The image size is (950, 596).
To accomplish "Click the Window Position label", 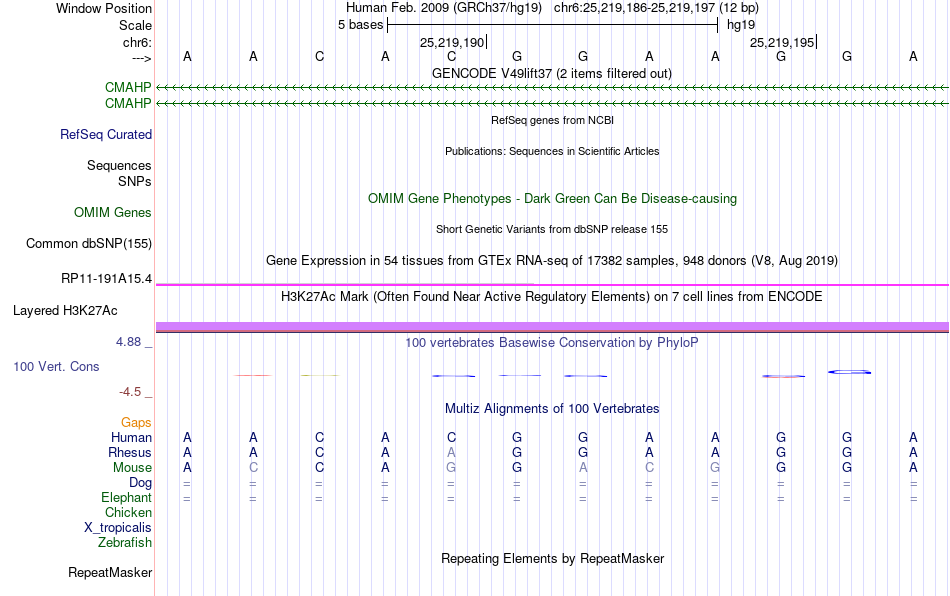I will point(104,8).
